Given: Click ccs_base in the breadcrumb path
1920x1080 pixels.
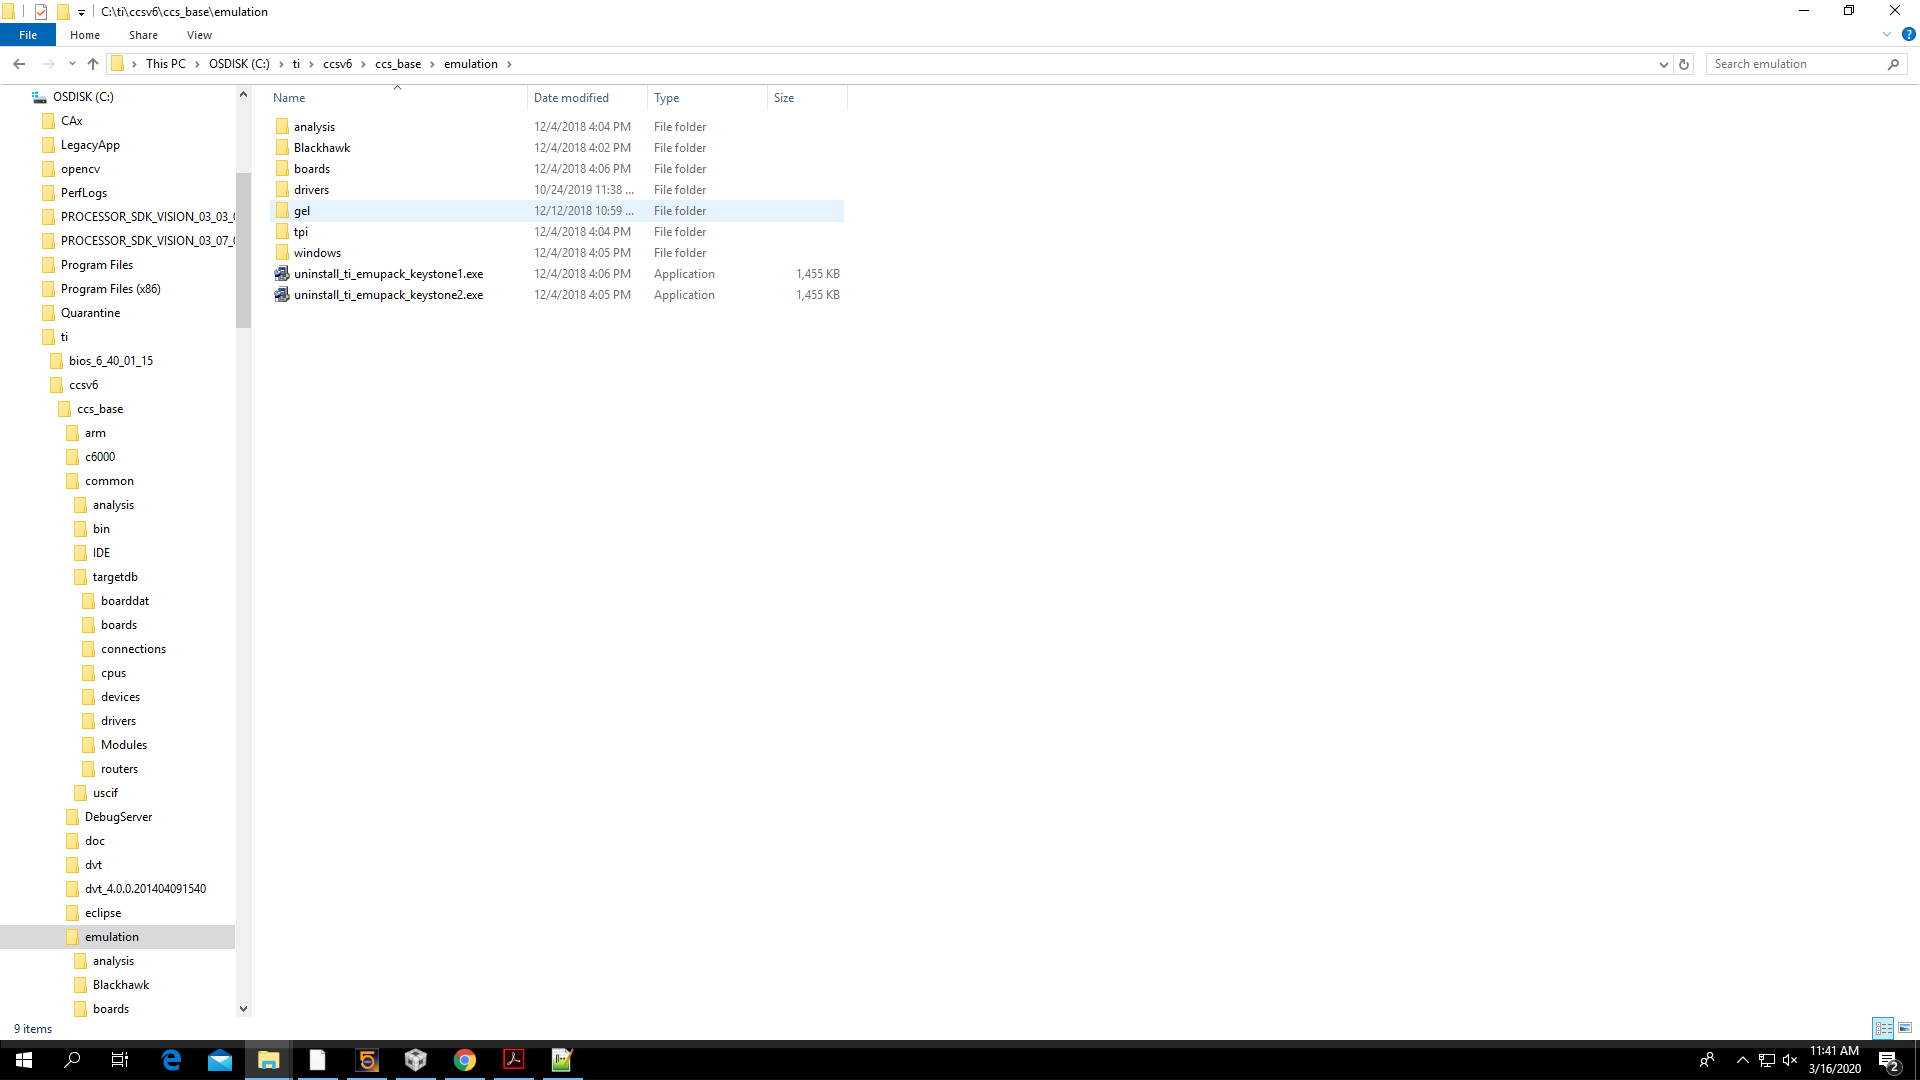Looking at the screenshot, I should point(398,64).
